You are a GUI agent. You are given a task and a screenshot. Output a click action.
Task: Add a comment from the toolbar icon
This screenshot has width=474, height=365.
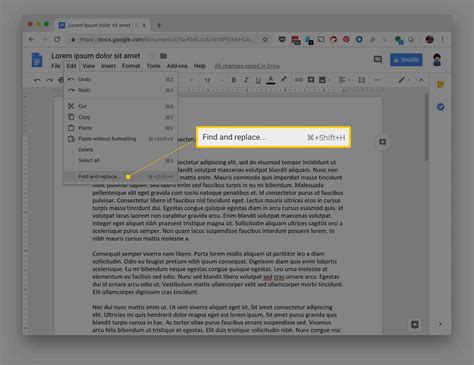click(x=311, y=80)
